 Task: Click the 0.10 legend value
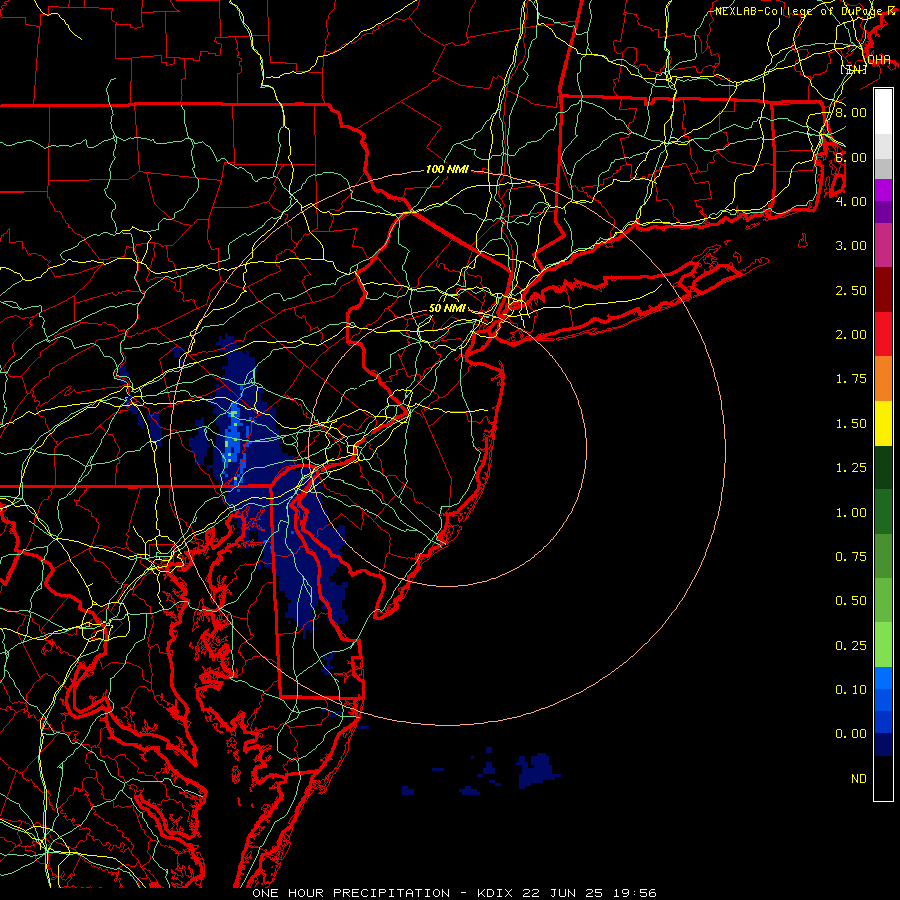tap(851, 690)
